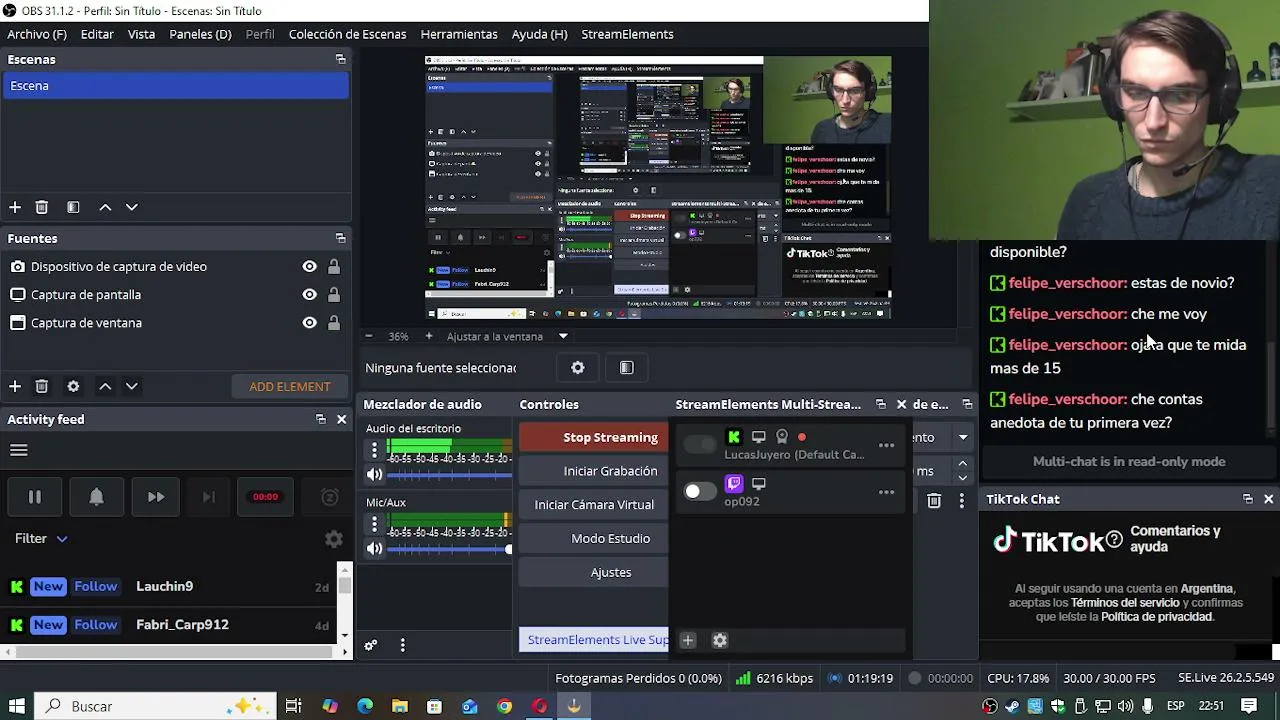Move scene up in Escenas panel
The height and width of the screenshot is (720, 1280).
[105, 207]
